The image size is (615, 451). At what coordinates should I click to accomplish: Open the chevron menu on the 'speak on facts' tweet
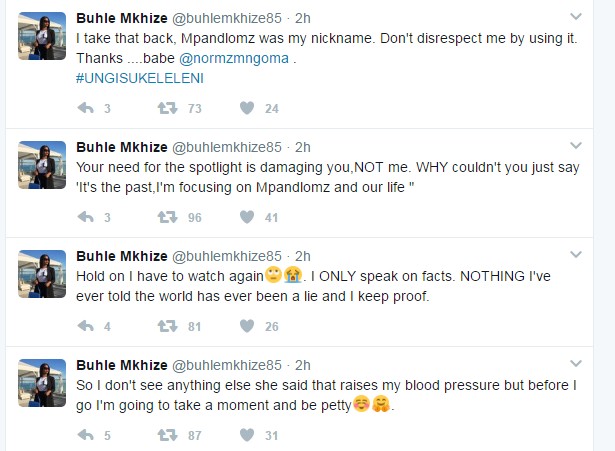pos(576,255)
